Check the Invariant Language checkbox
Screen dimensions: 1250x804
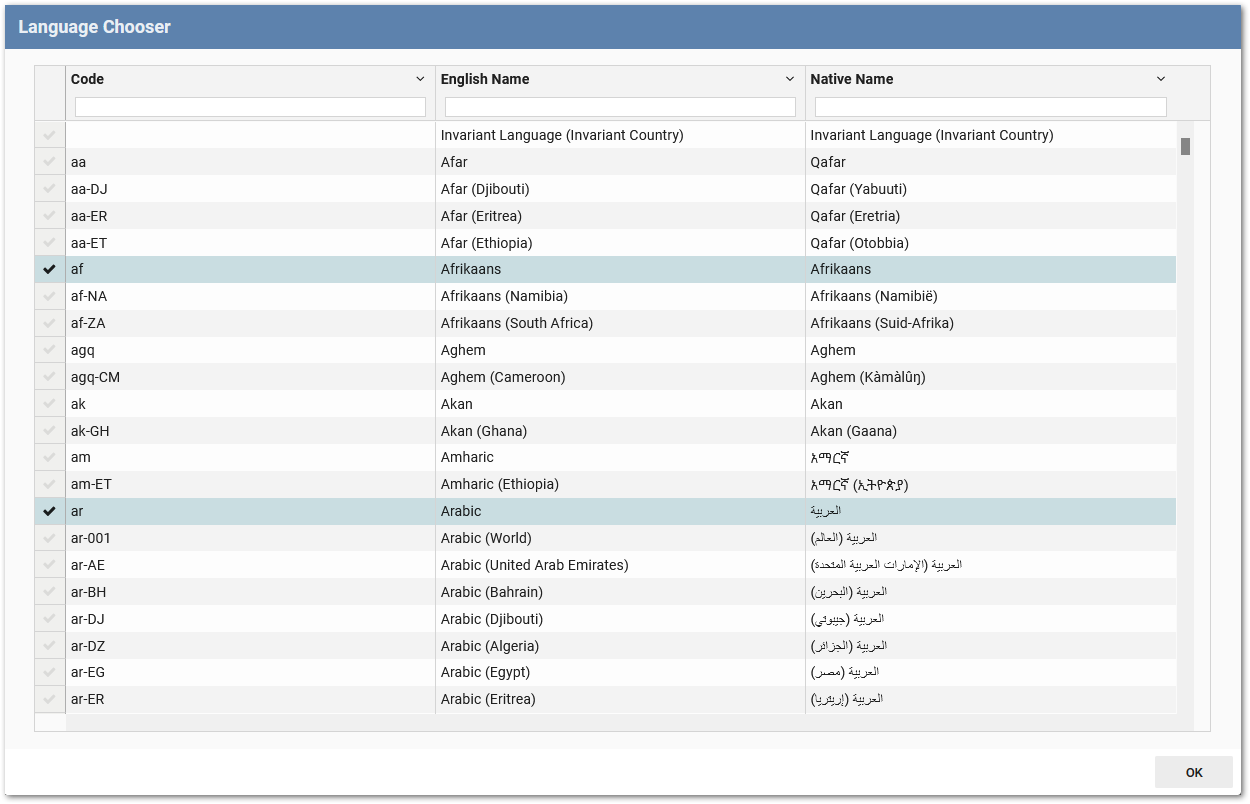coord(49,134)
